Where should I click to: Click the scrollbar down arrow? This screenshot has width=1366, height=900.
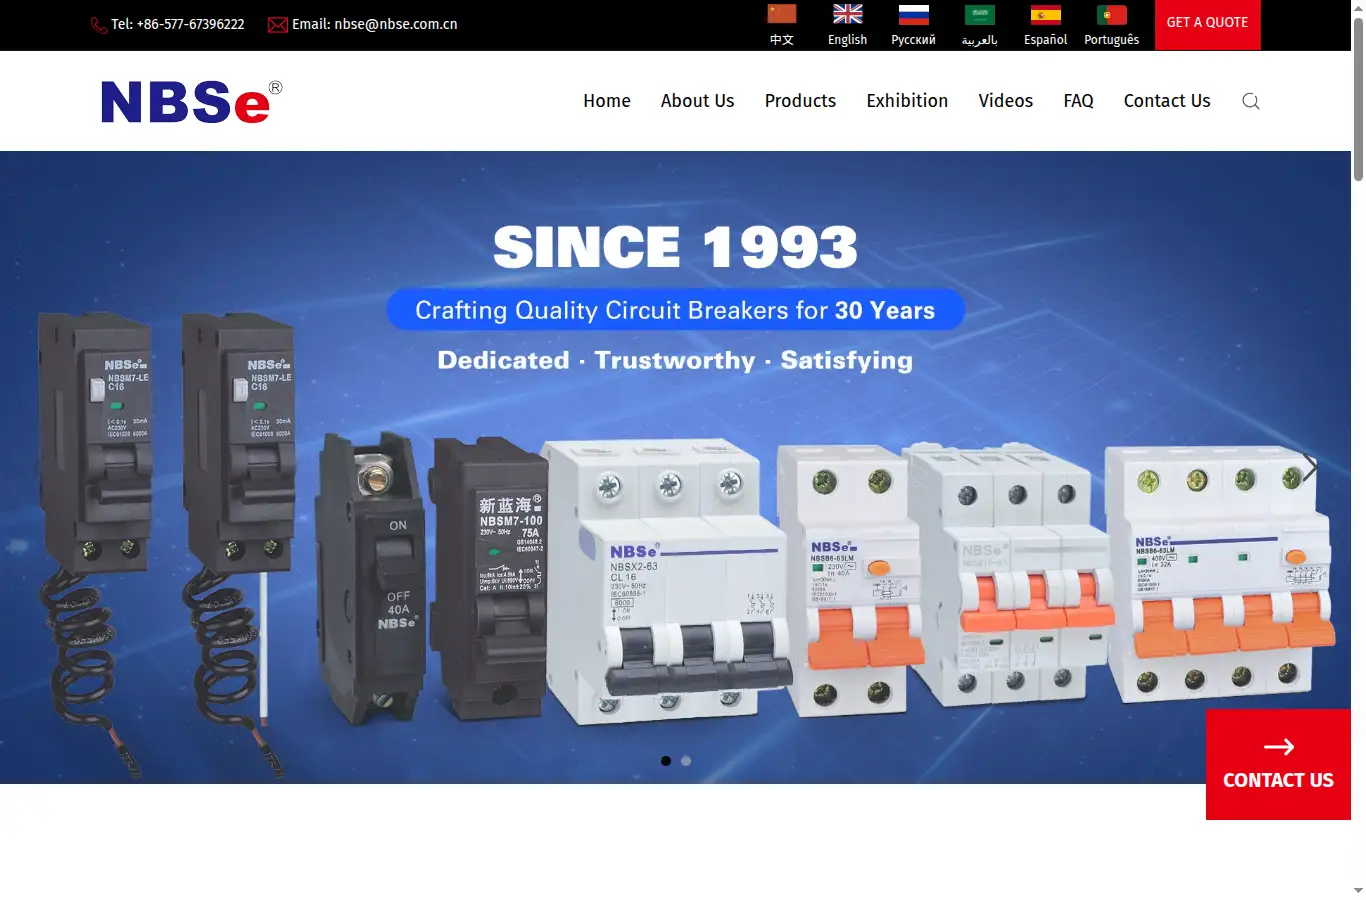[x=1358, y=891]
